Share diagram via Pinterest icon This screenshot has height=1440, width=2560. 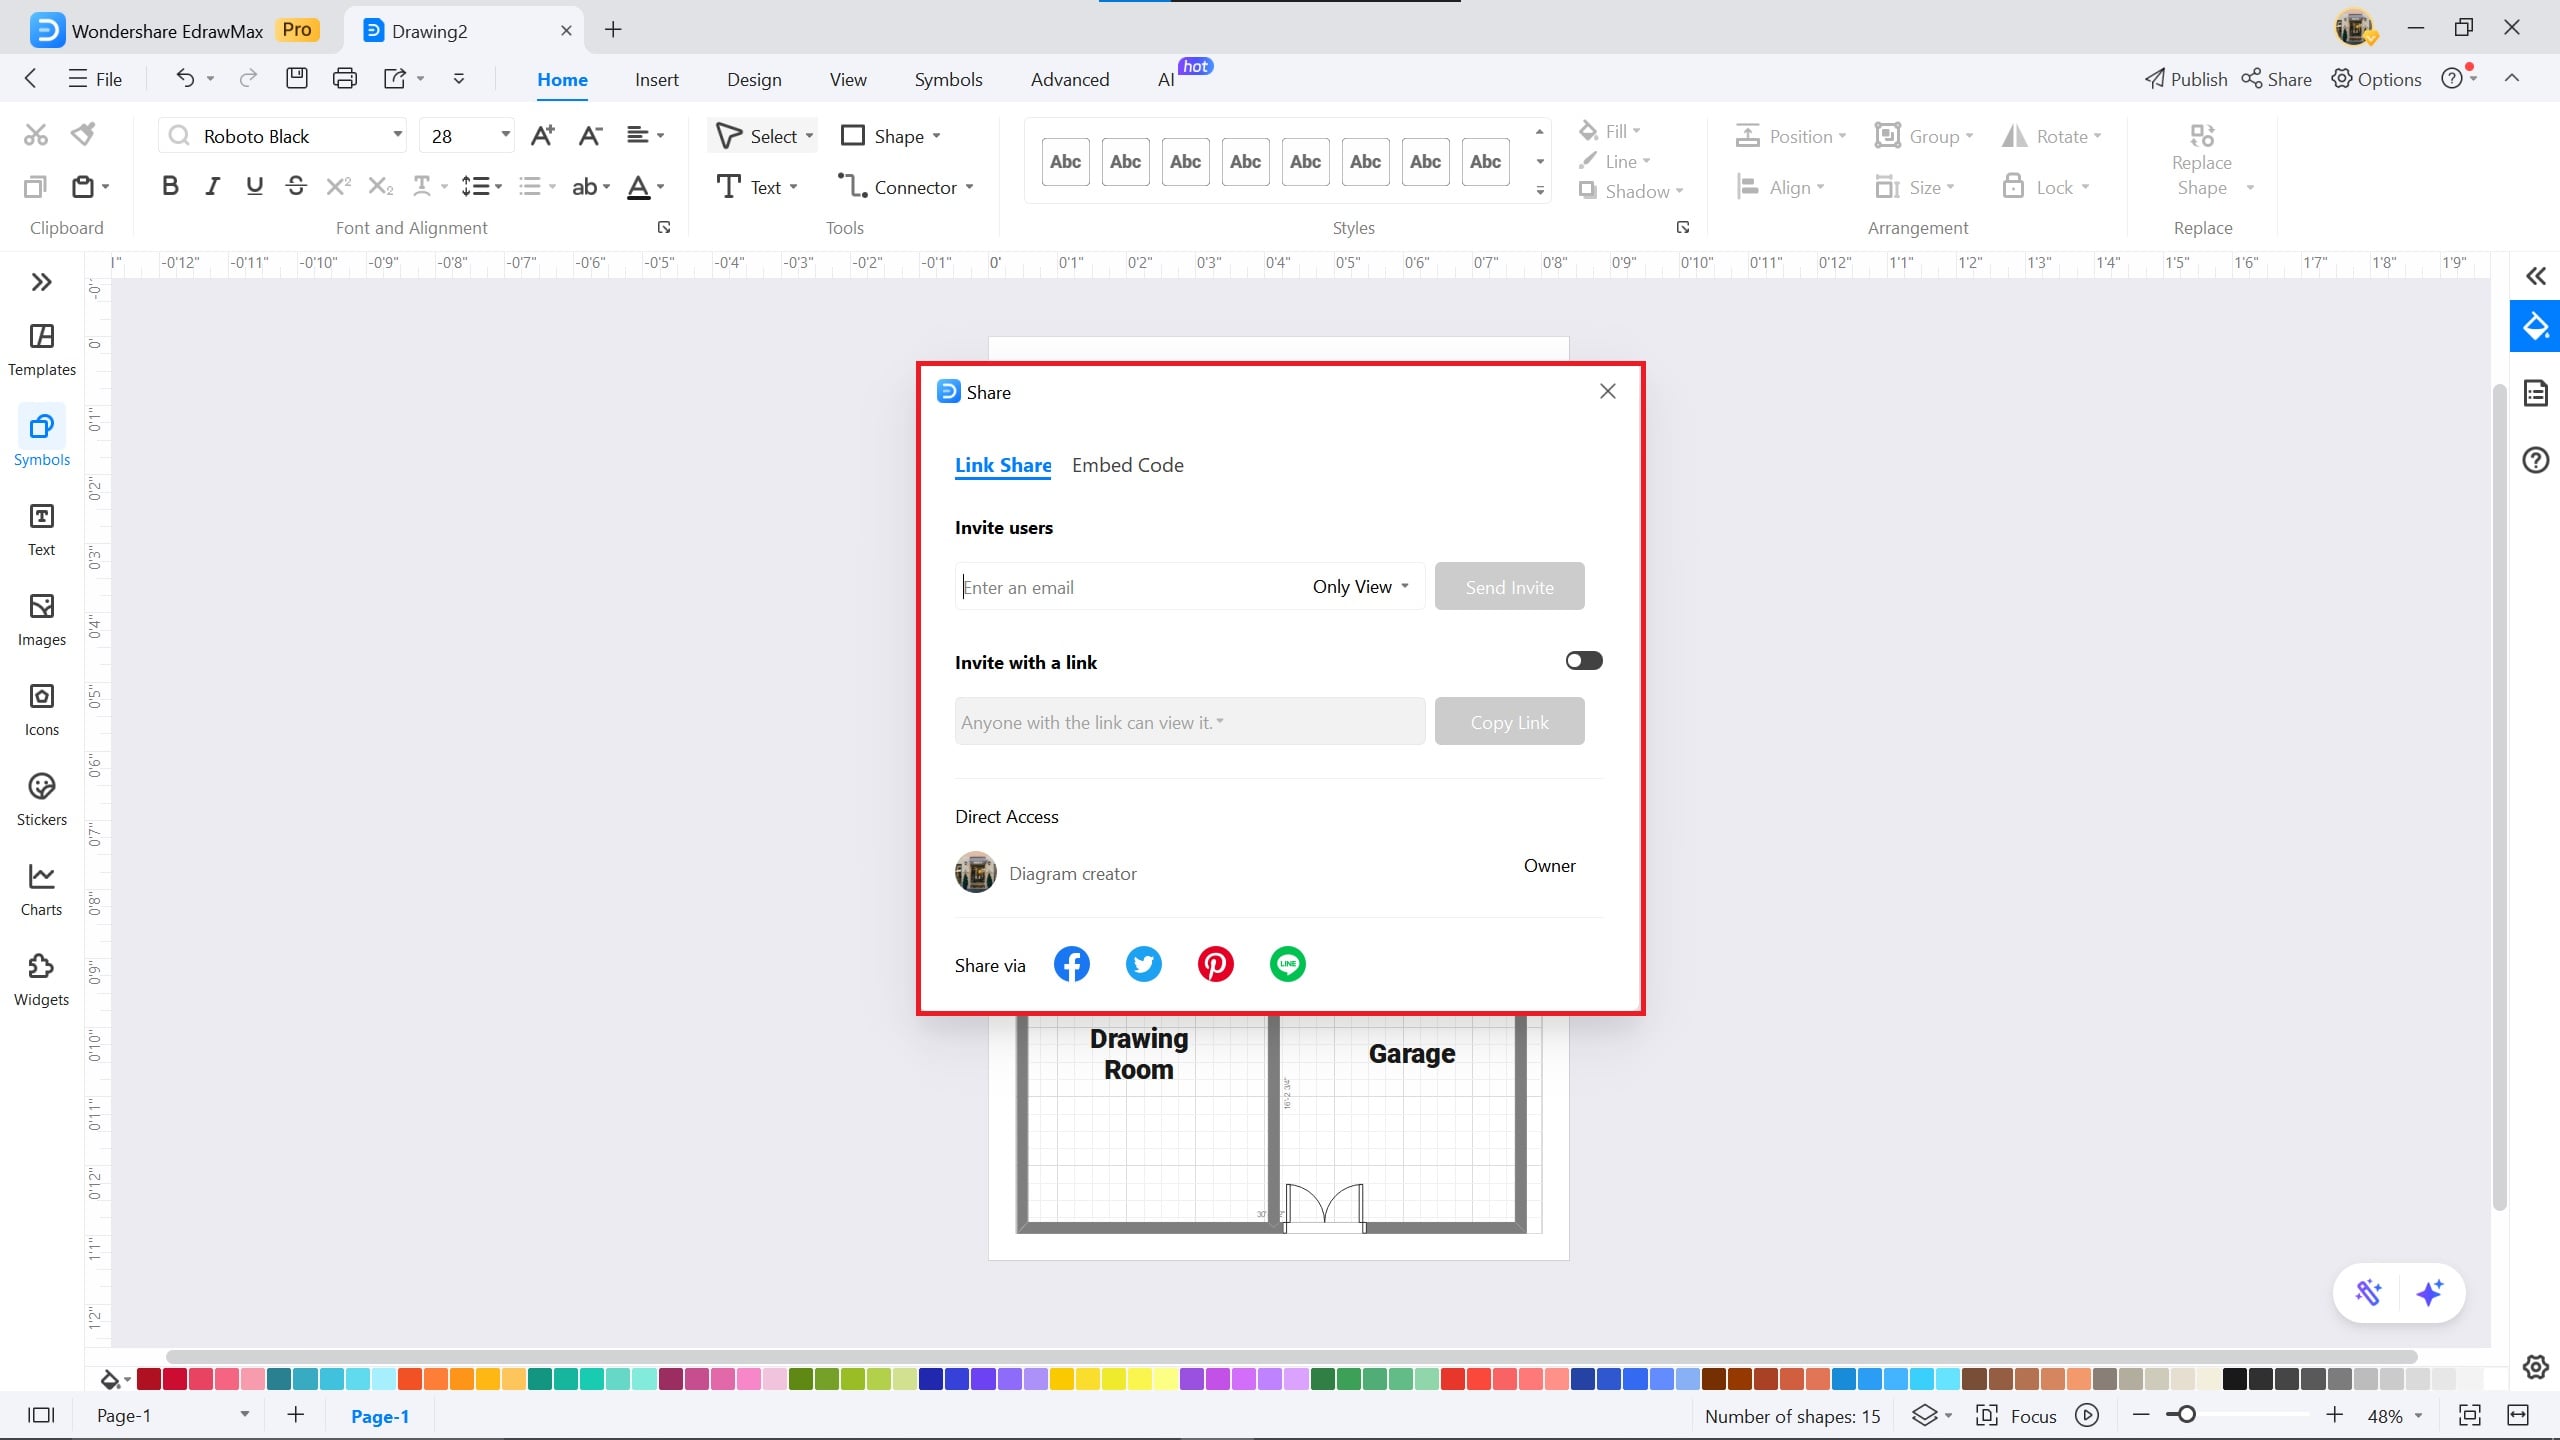pyautogui.click(x=1215, y=964)
